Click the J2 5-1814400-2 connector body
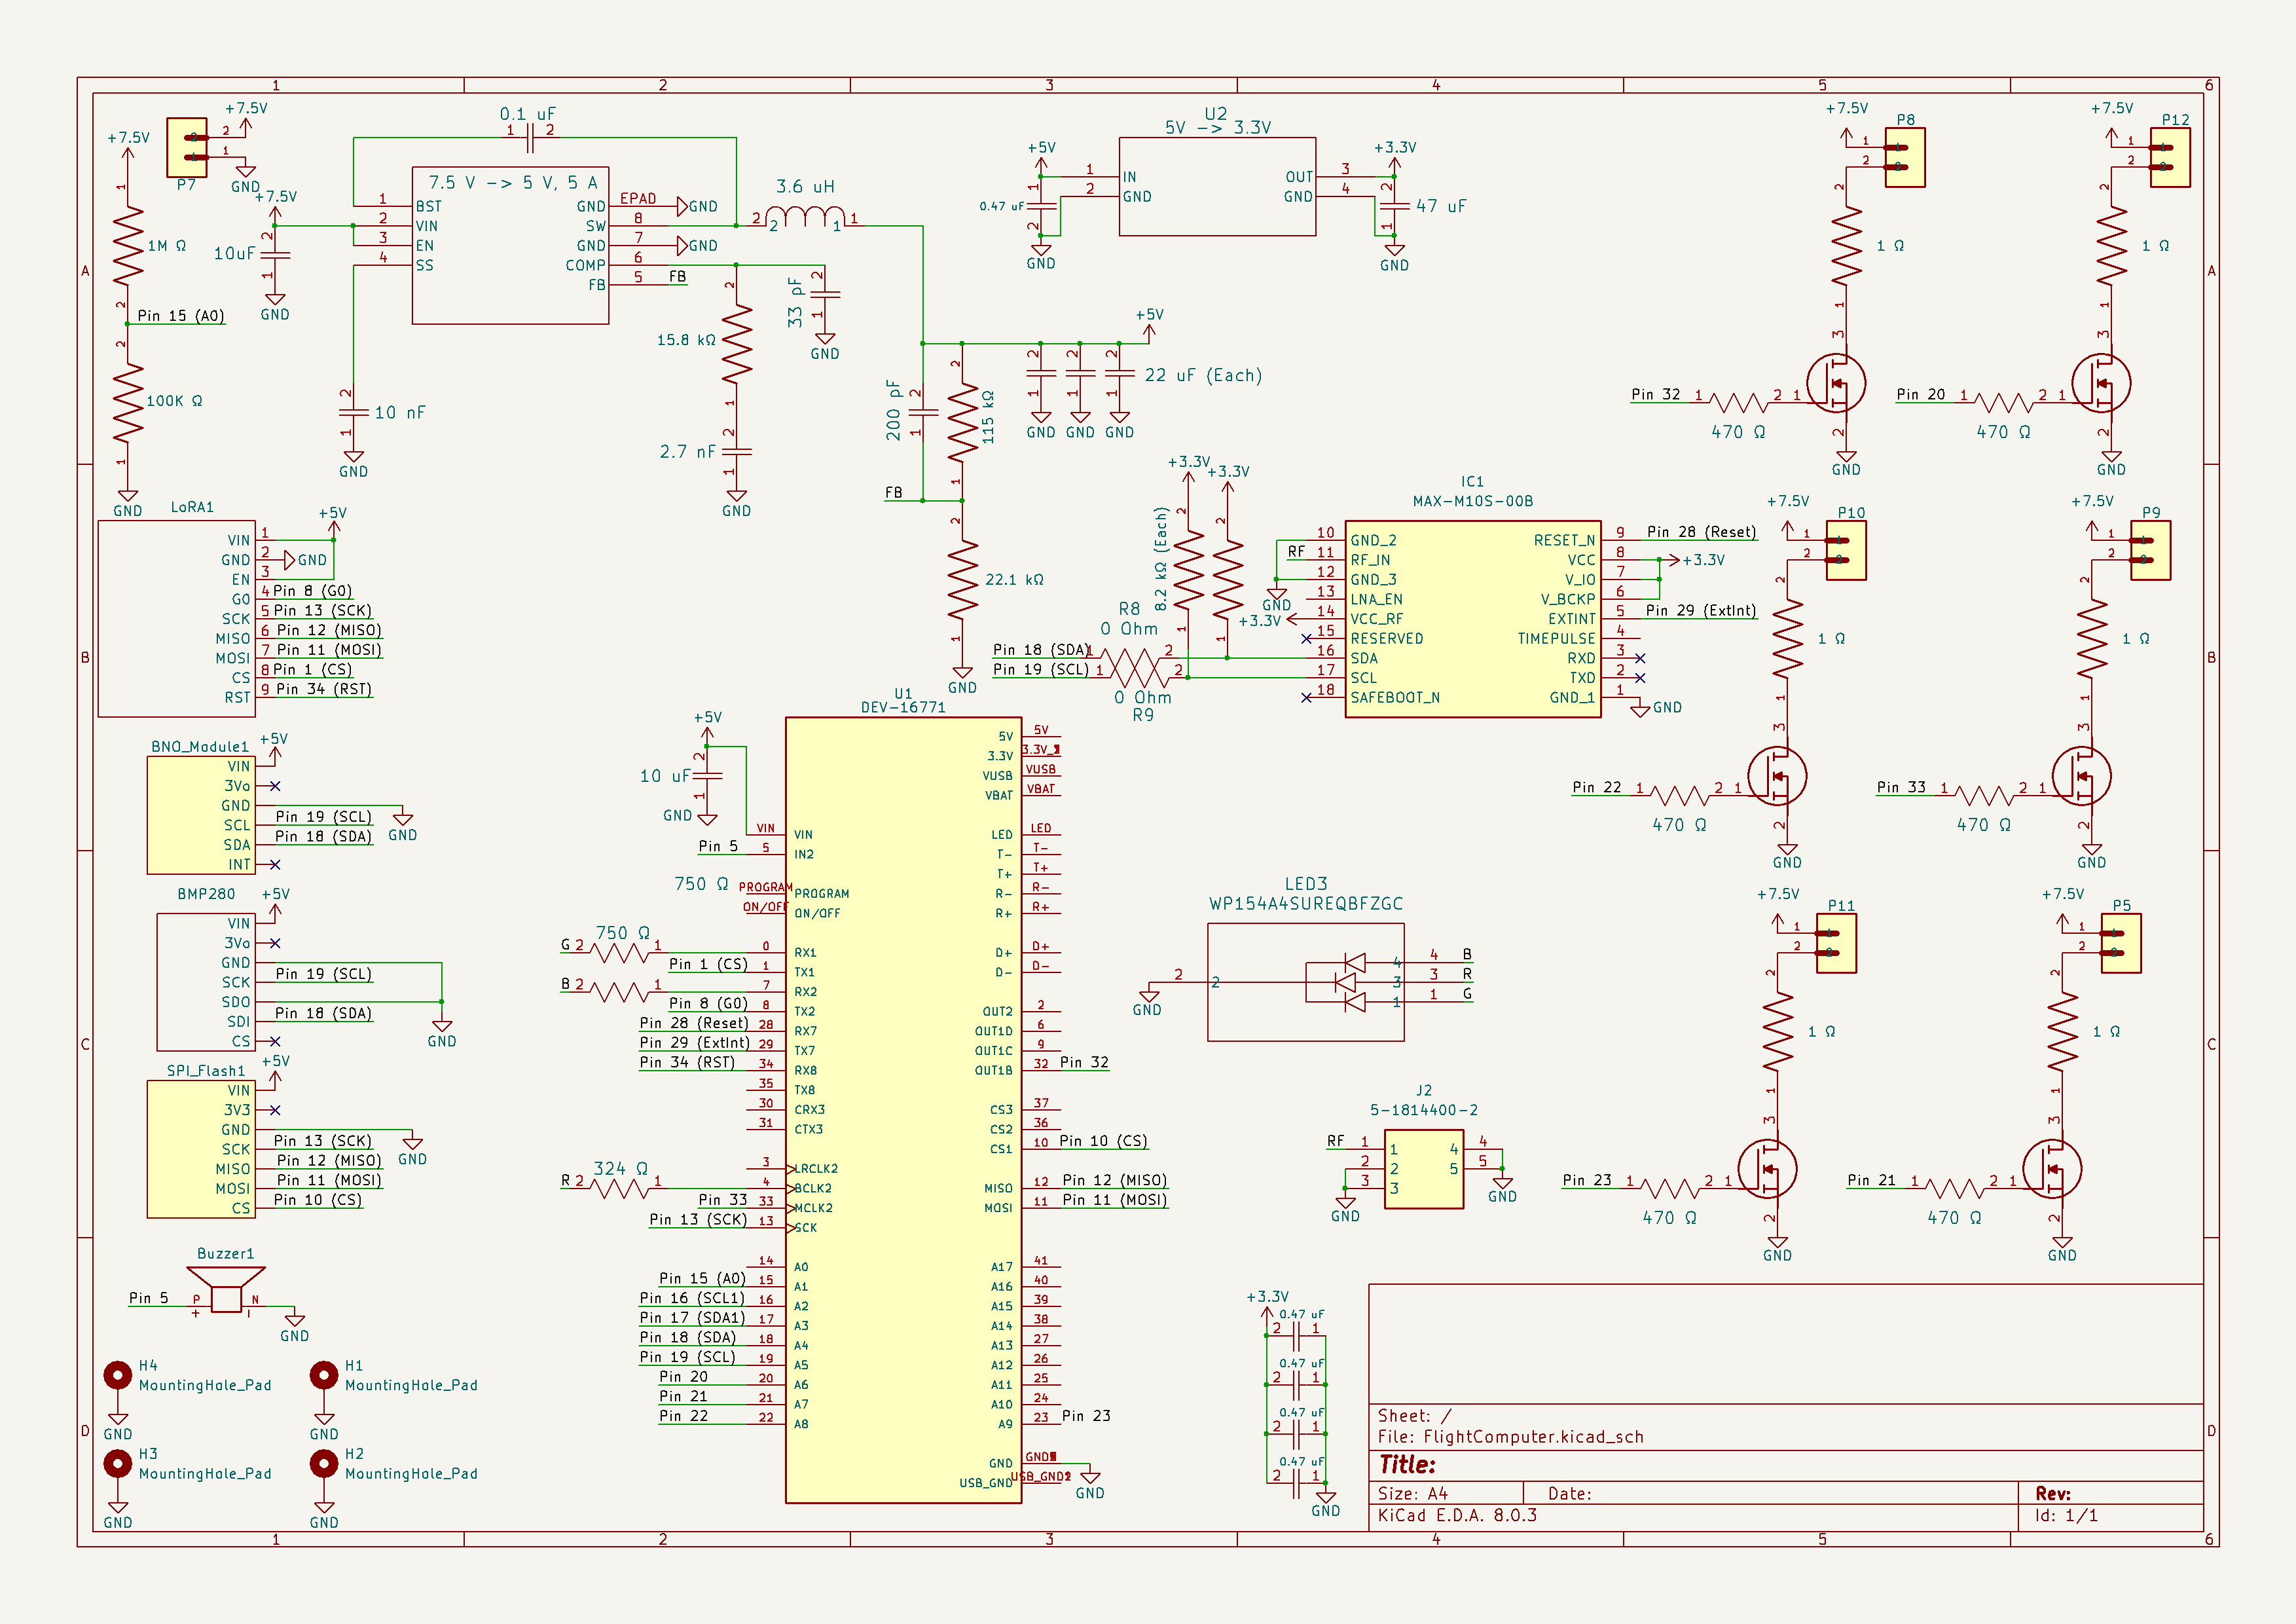This screenshot has height=1624, width=2296. 1423,1169
